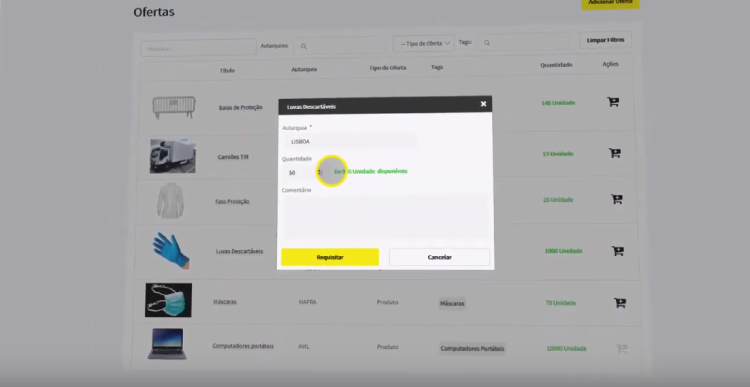Close the Luvas Descartáveis dialog
This screenshot has height=387, width=750.
pyautogui.click(x=483, y=104)
